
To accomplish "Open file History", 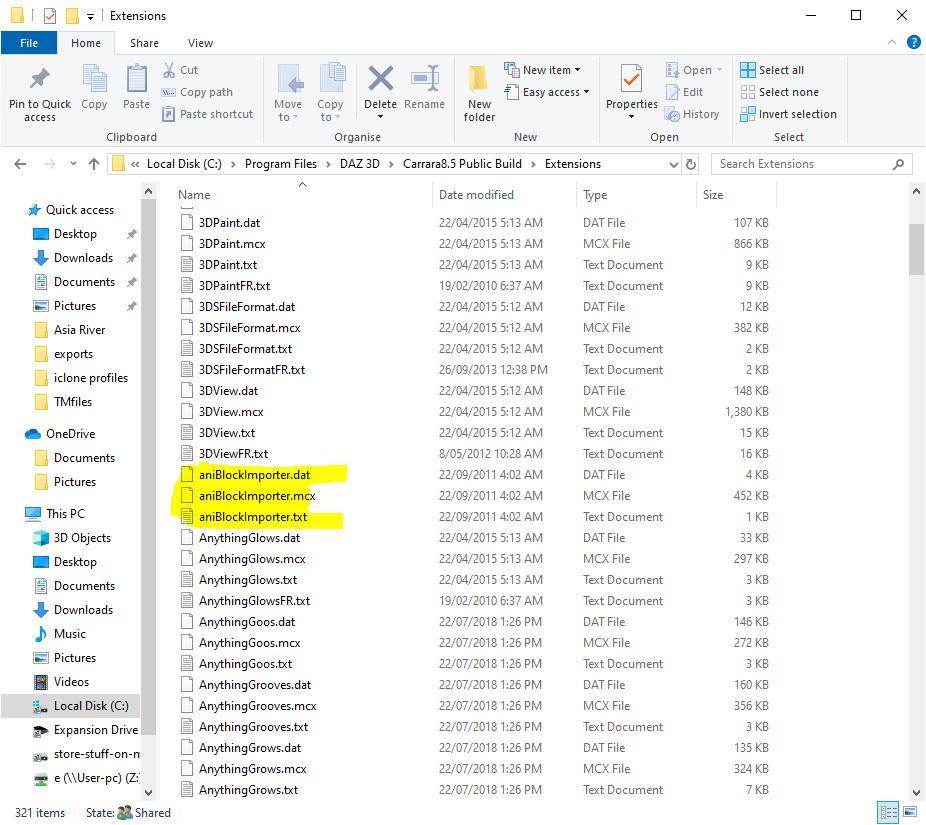I will click(692, 114).
